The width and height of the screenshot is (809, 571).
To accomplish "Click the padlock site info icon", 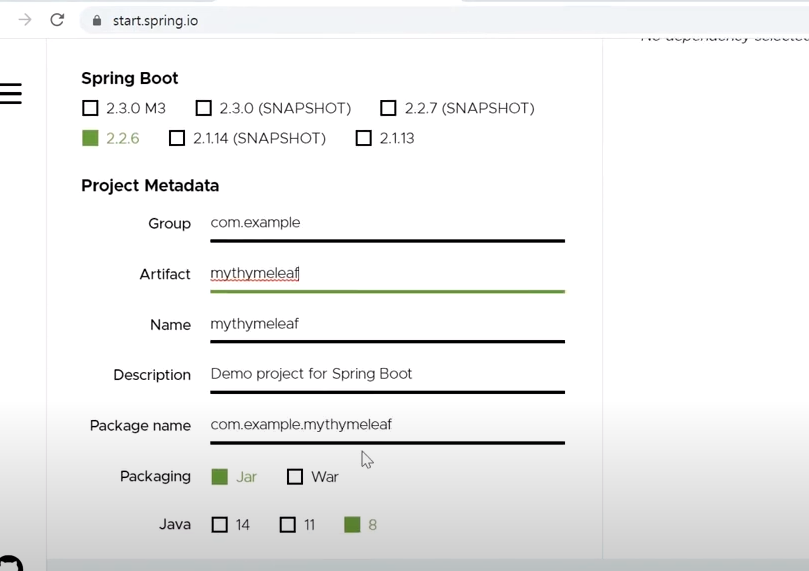I will tap(96, 21).
